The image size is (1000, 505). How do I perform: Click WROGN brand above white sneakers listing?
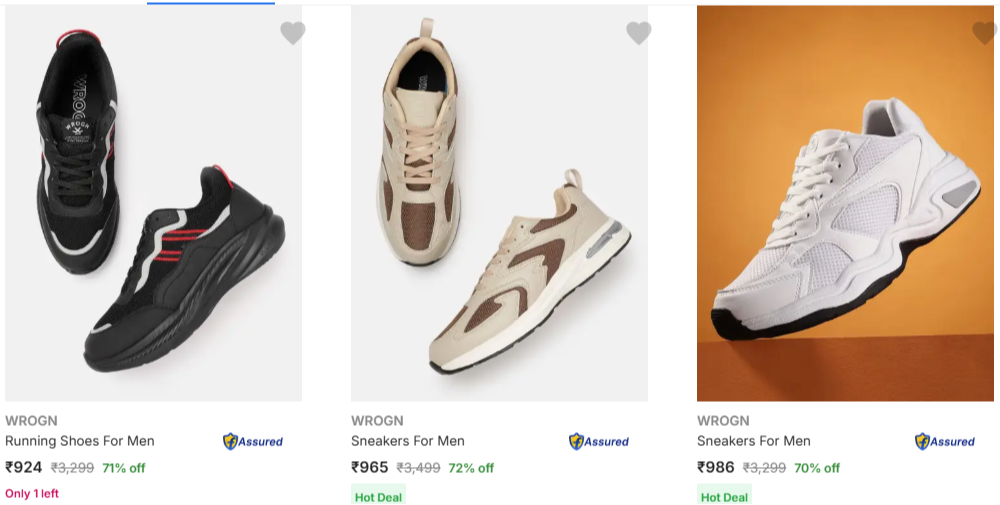click(723, 421)
